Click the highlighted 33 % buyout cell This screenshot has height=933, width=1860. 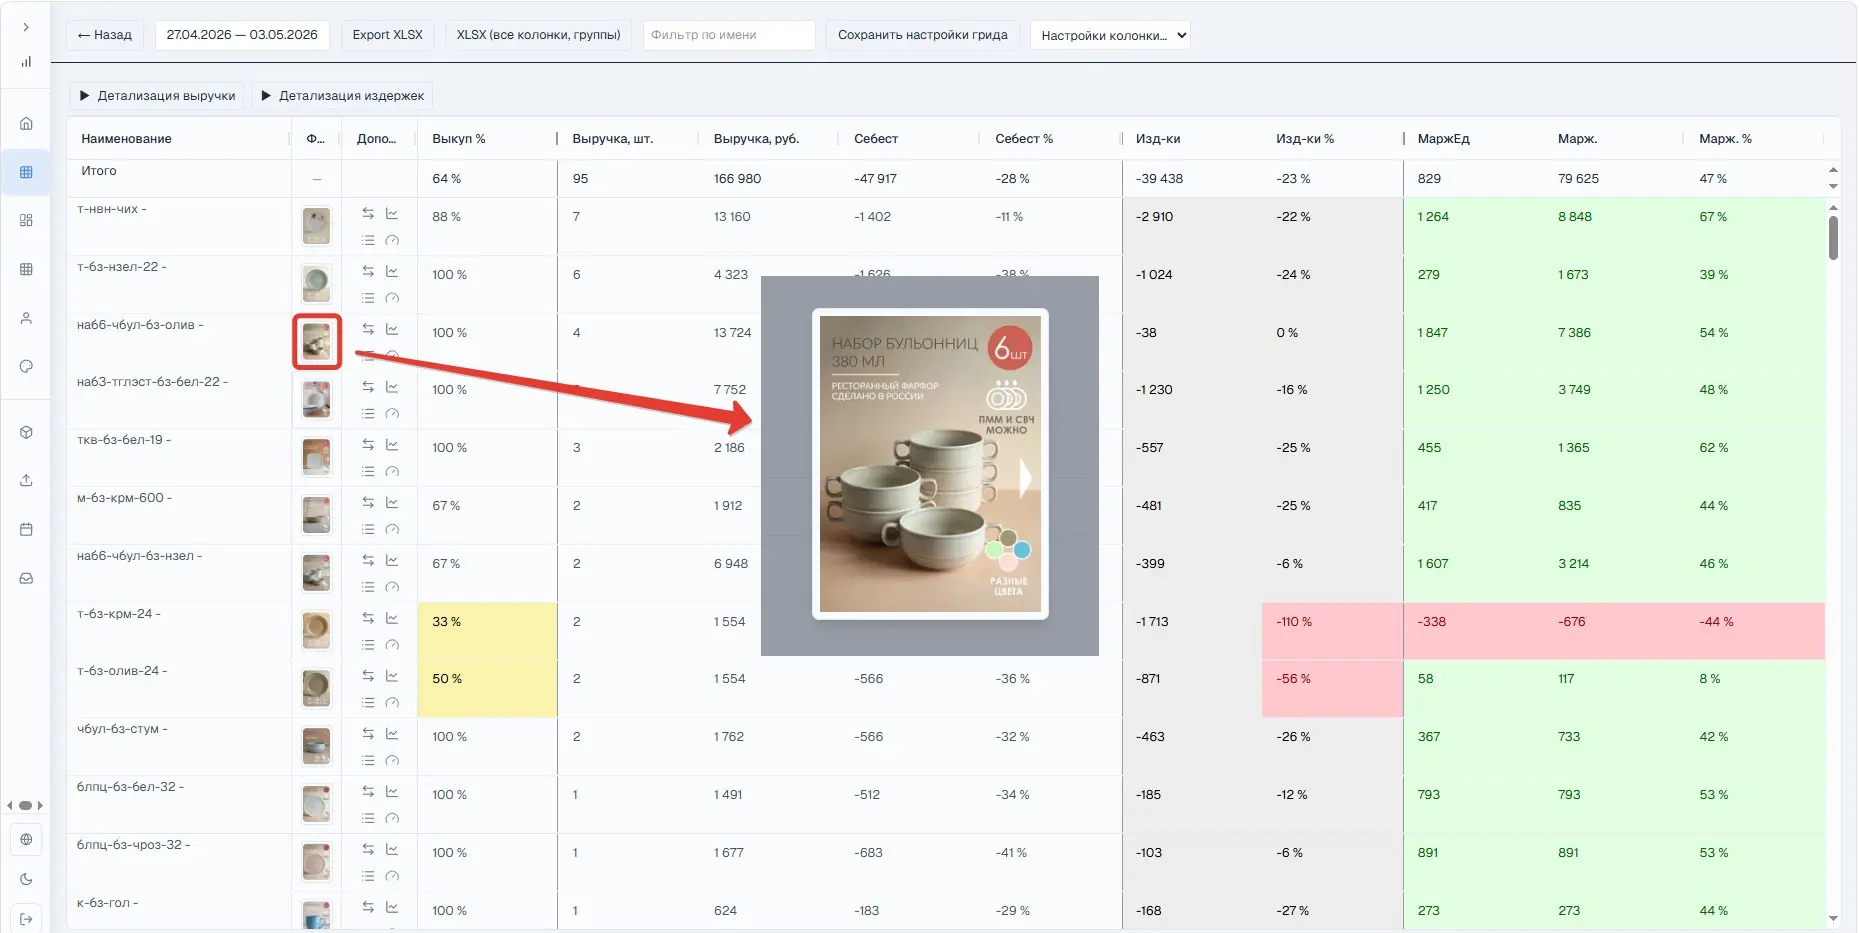(487, 631)
